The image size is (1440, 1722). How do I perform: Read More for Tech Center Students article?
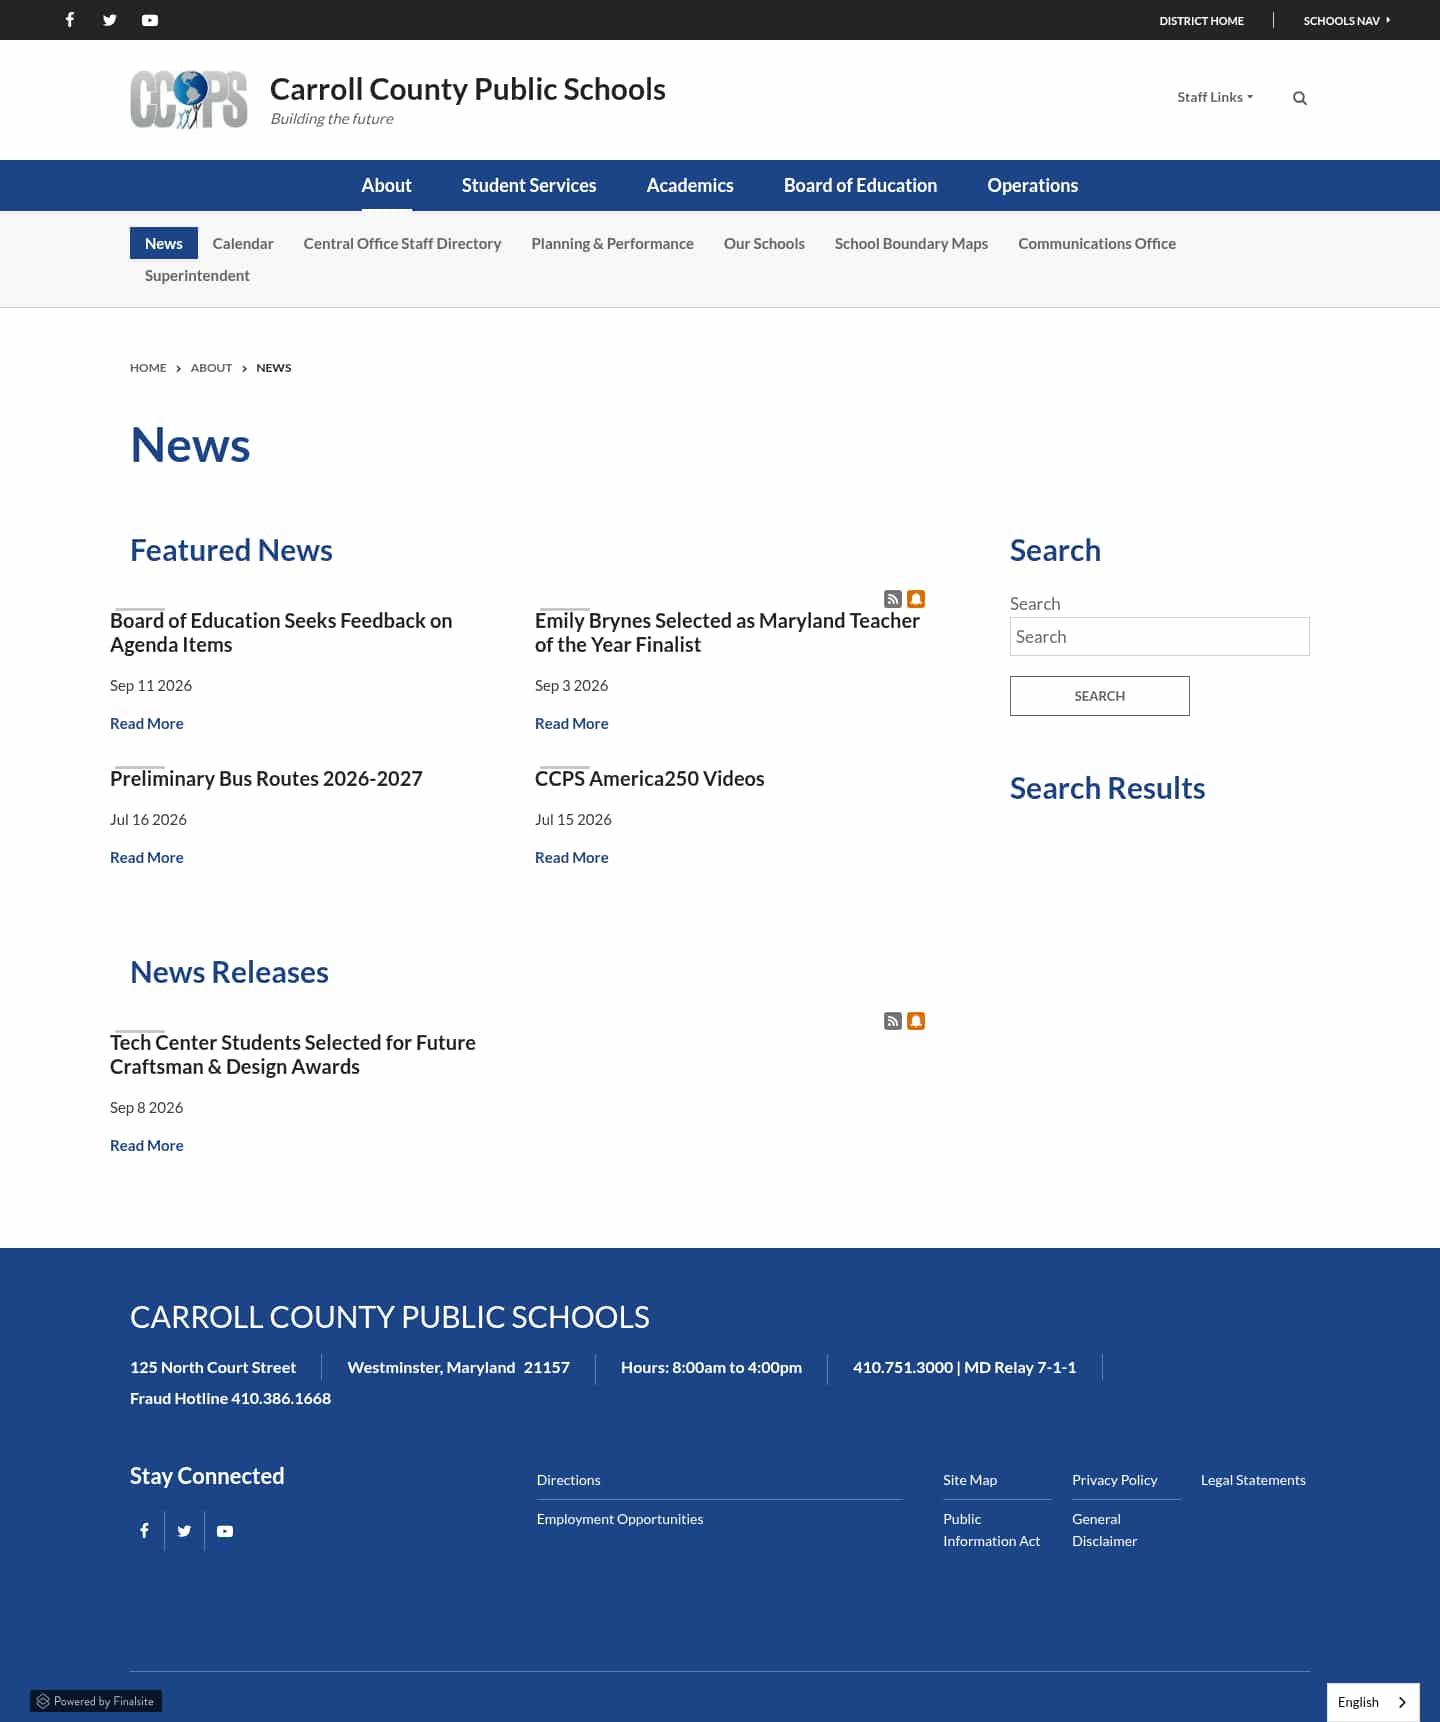pos(147,1145)
